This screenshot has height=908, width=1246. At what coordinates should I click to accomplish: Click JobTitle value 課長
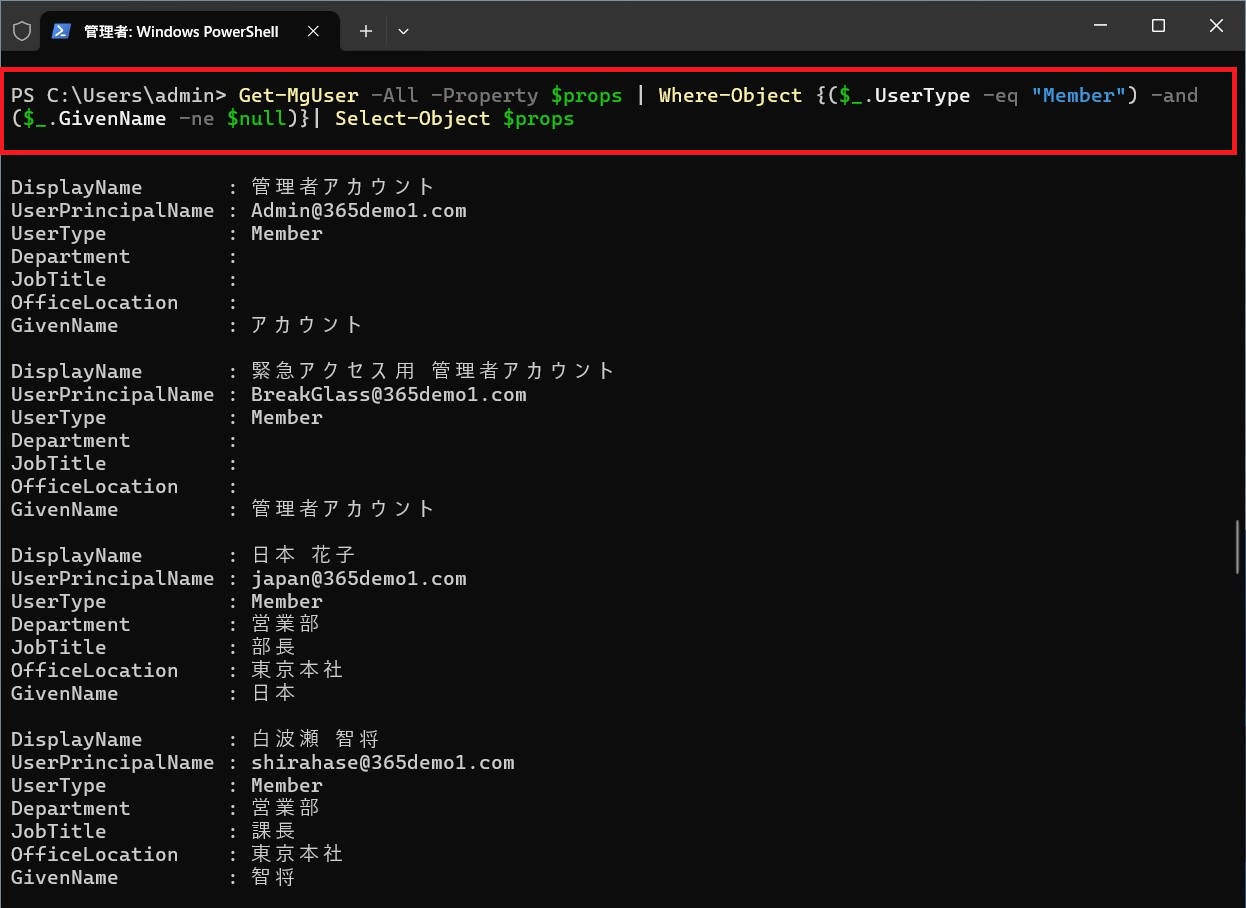[x=274, y=831]
